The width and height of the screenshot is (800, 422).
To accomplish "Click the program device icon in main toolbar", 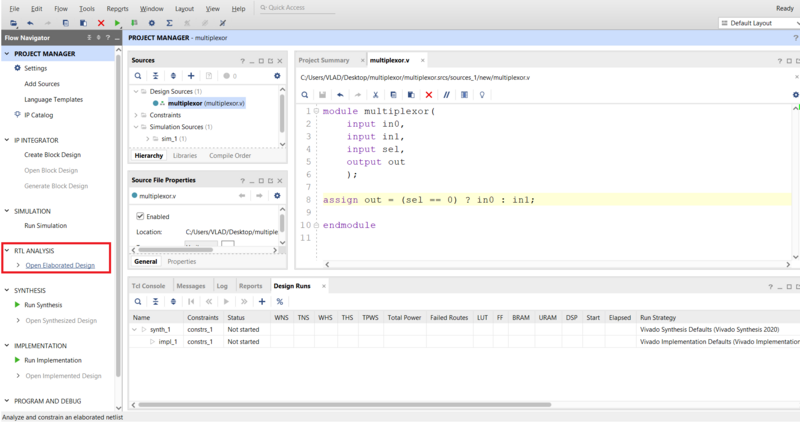I will (134, 23).
